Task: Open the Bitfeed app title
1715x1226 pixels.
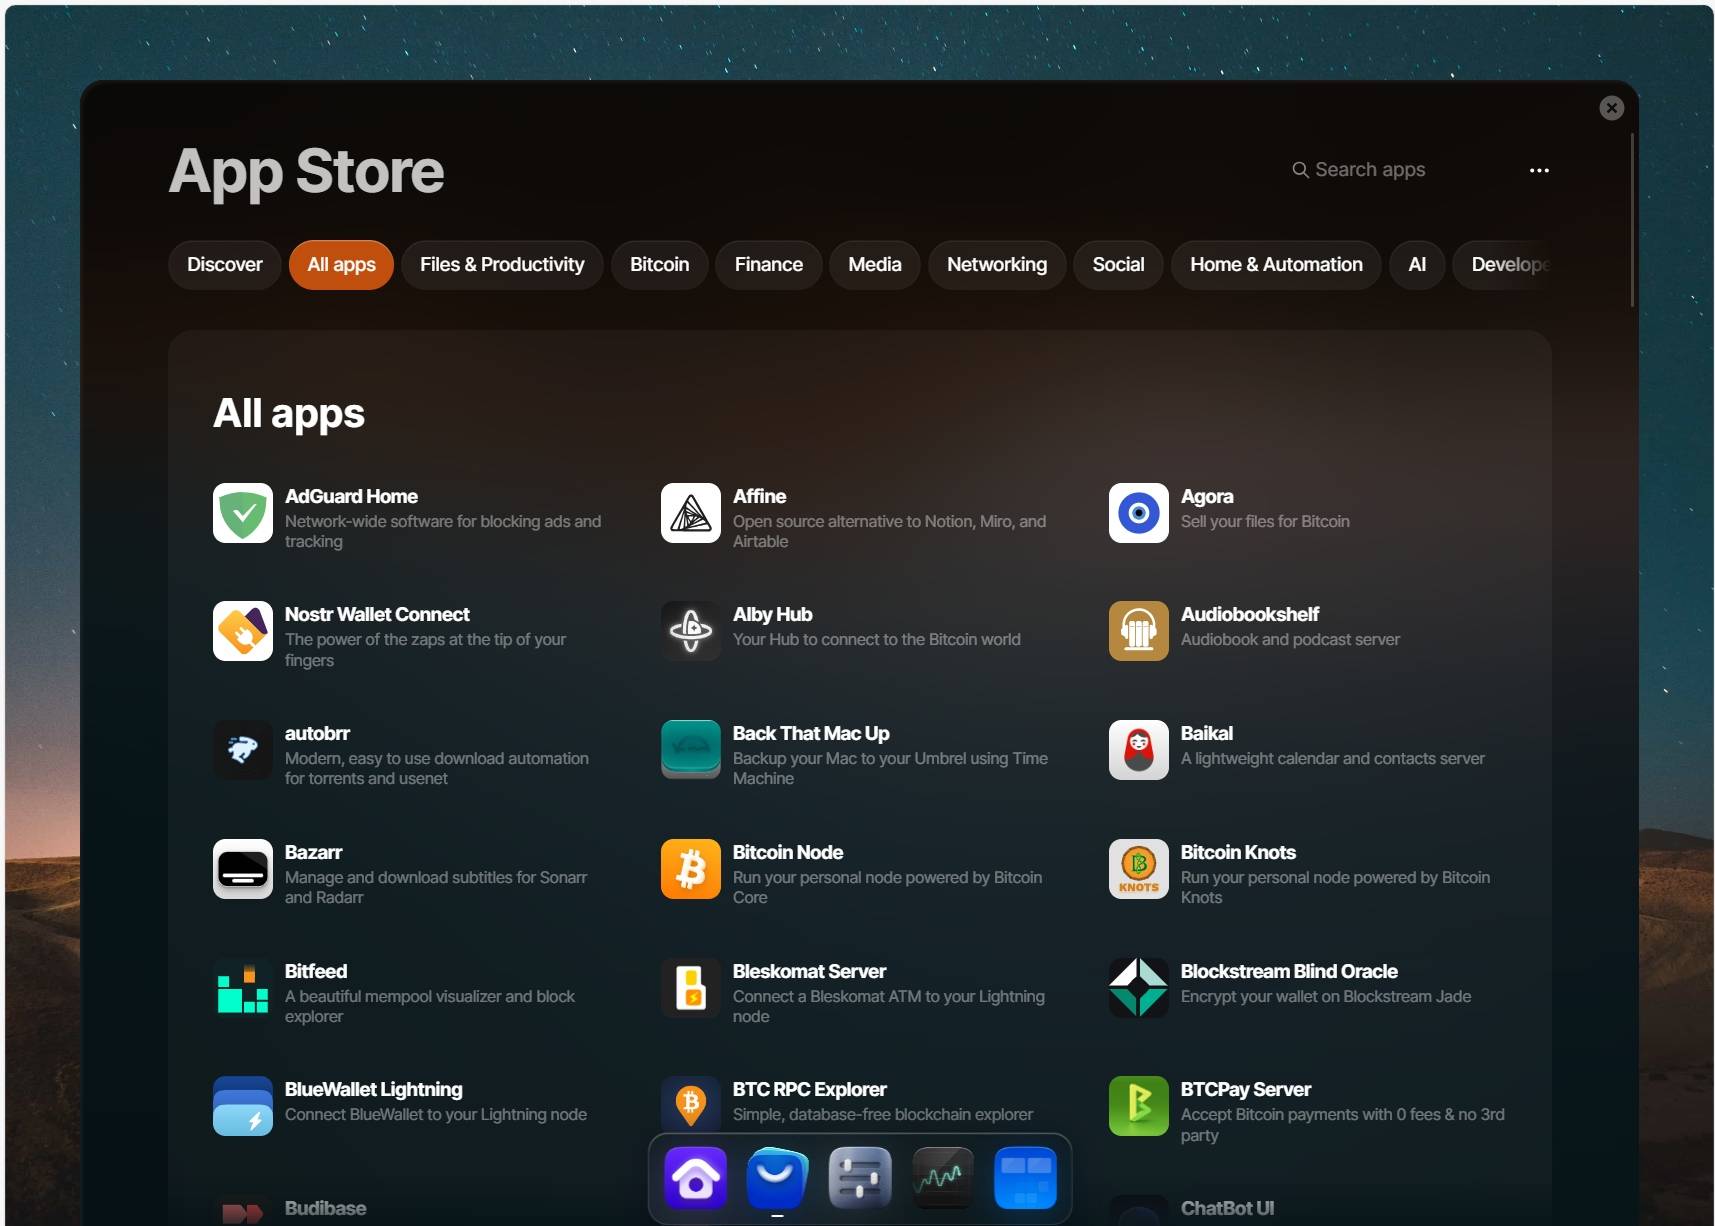Action: [315, 971]
